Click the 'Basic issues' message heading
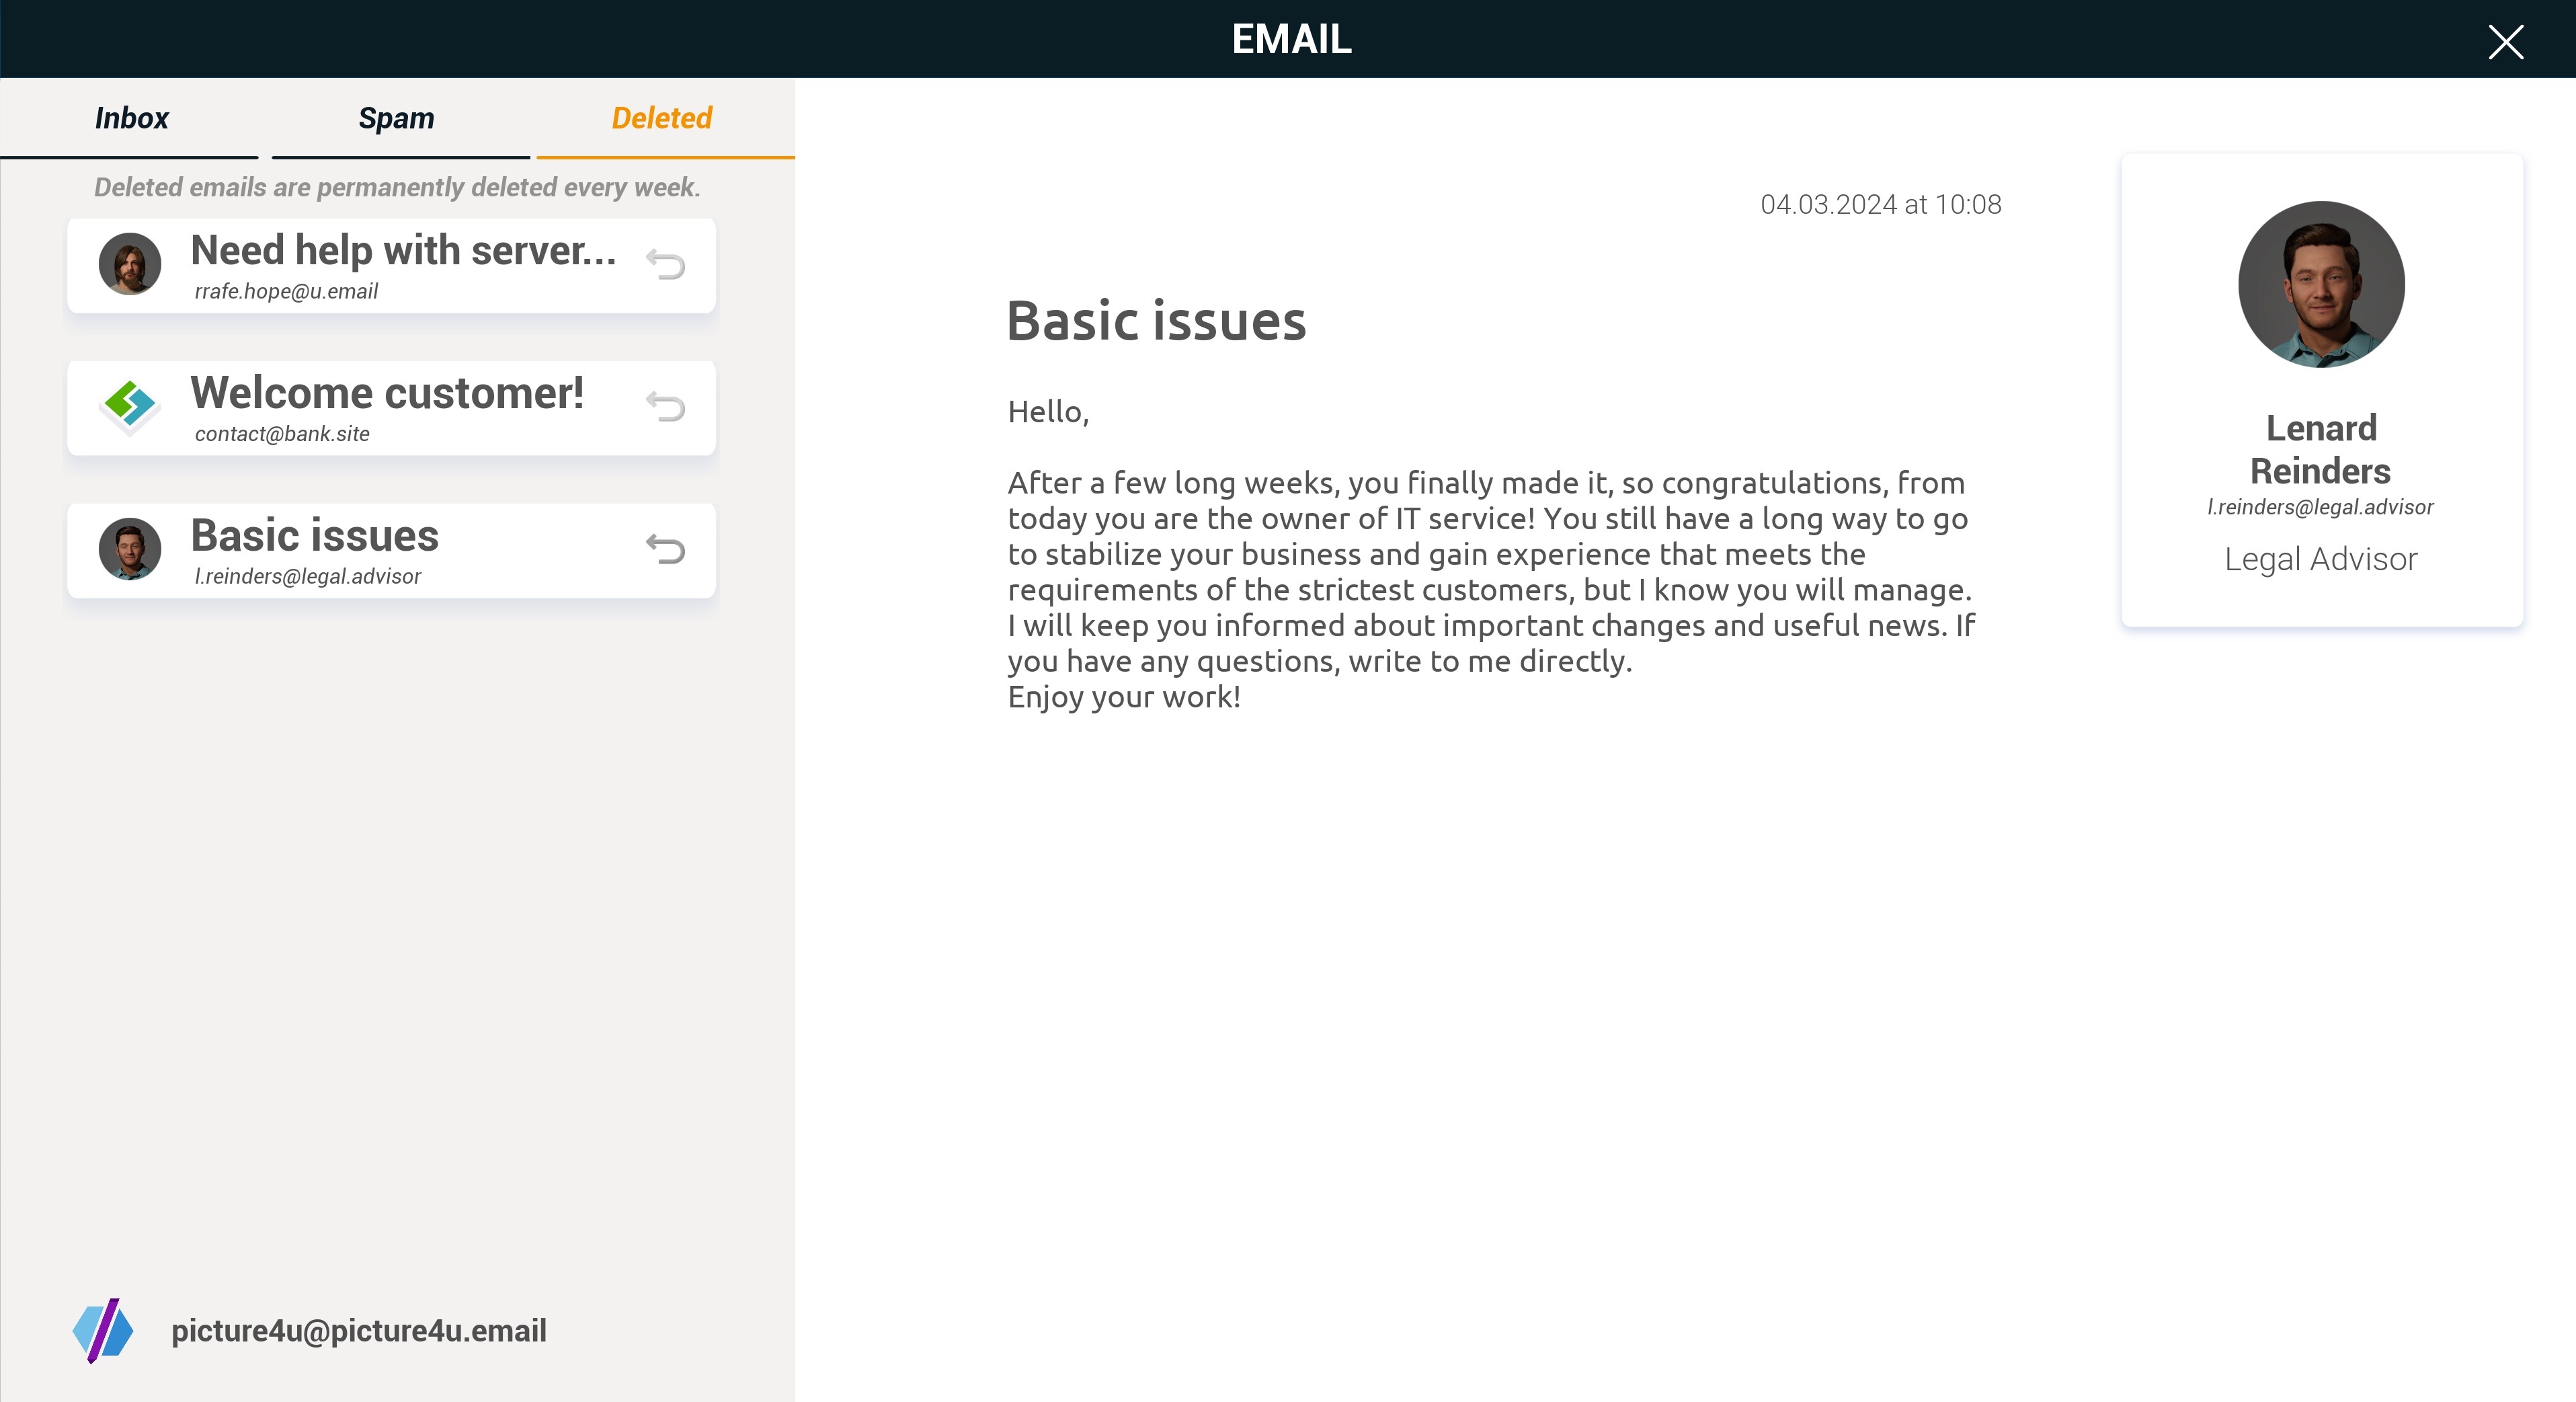This screenshot has height=1402, width=2576. [1156, 321]
